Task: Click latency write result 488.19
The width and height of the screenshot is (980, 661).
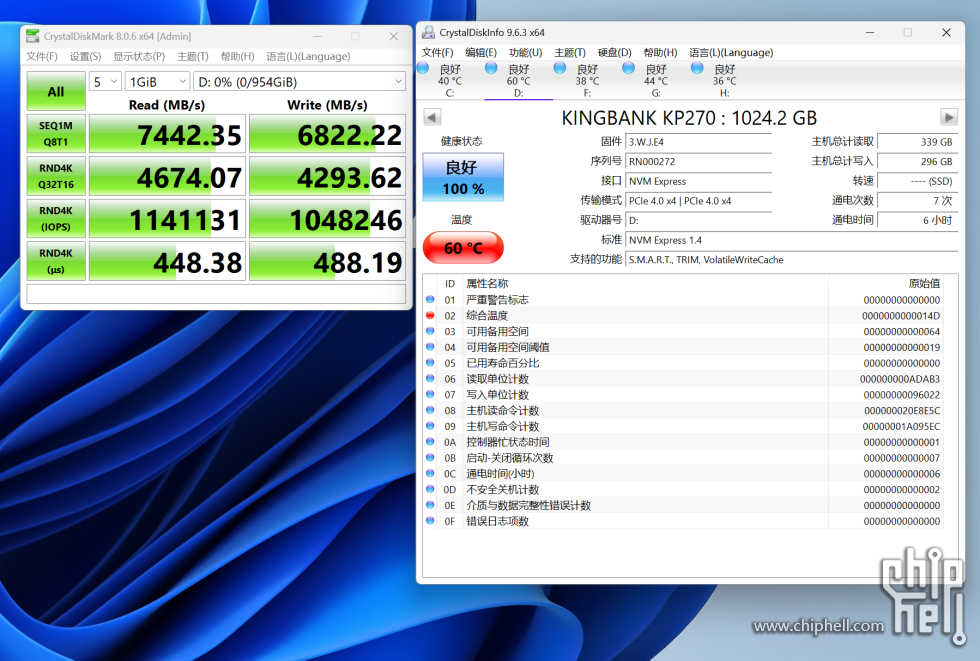Action: tap(328, 261)
